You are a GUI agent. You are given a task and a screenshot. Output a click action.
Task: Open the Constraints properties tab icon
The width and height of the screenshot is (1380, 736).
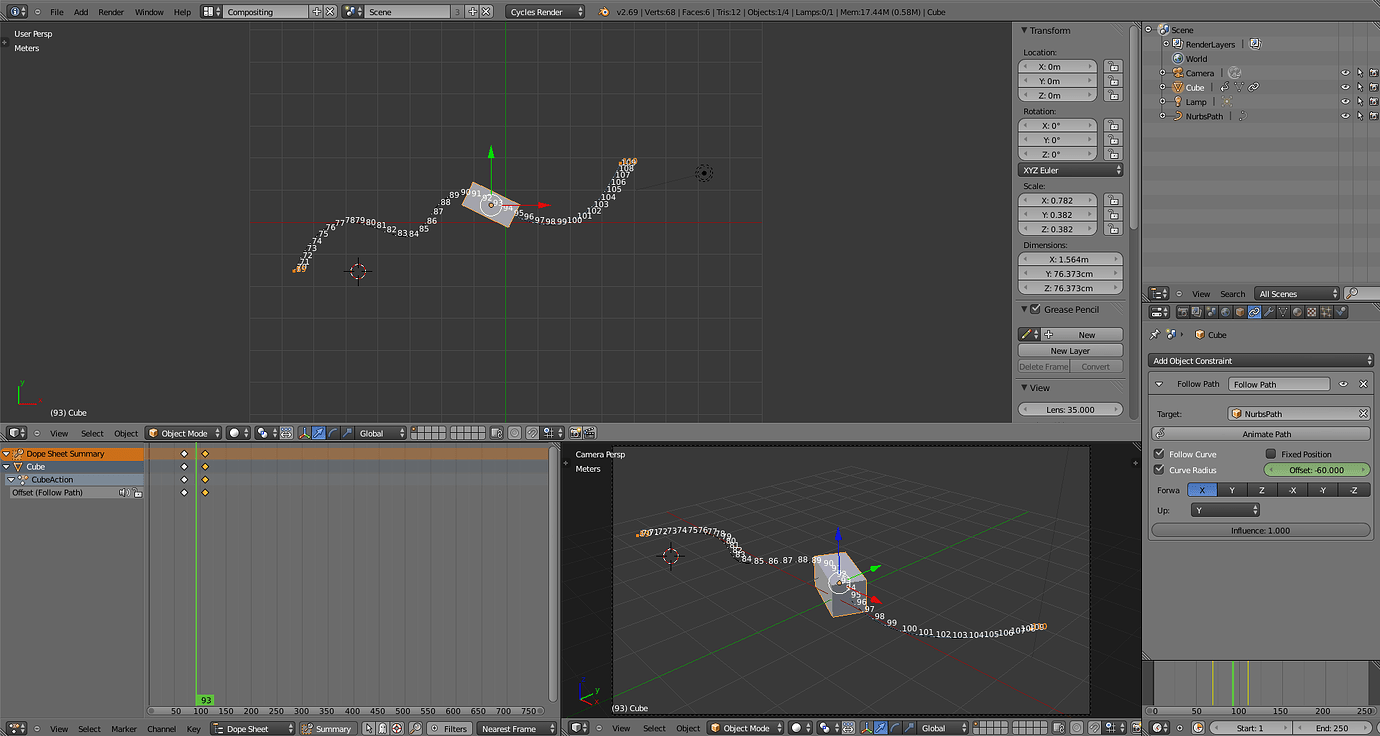click(x=1254, y=312)
